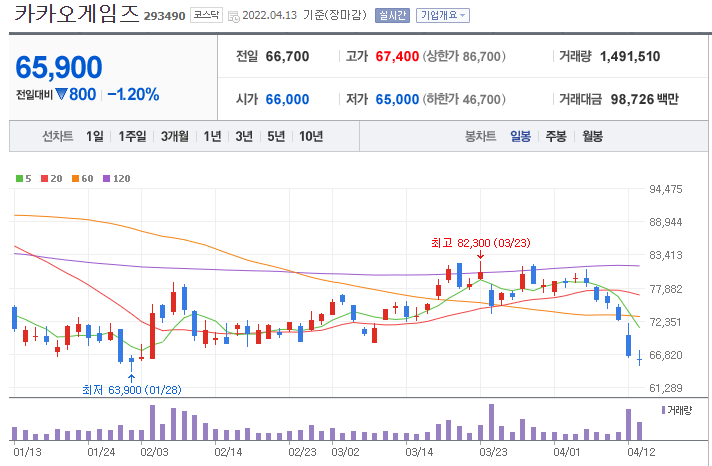Select the 3개월 line chart tab
Screen dimensions: 712x466
(x=175, y=136)
